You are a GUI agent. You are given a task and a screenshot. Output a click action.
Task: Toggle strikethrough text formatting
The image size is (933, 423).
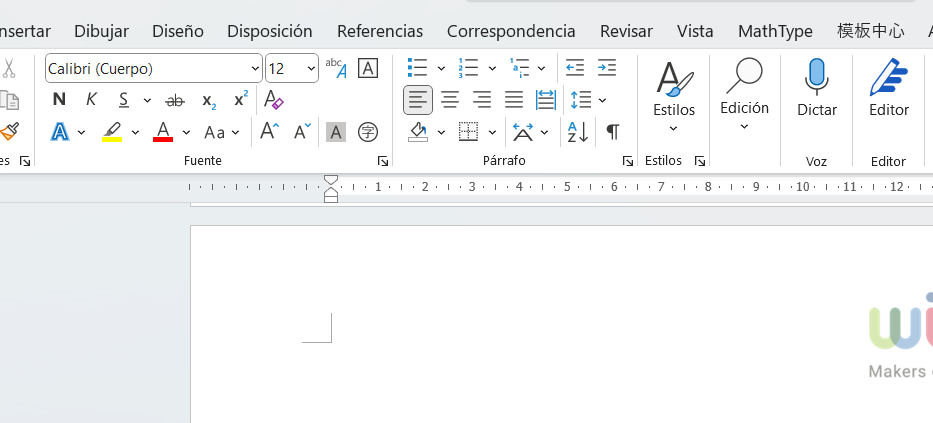(x=175, y=100)
